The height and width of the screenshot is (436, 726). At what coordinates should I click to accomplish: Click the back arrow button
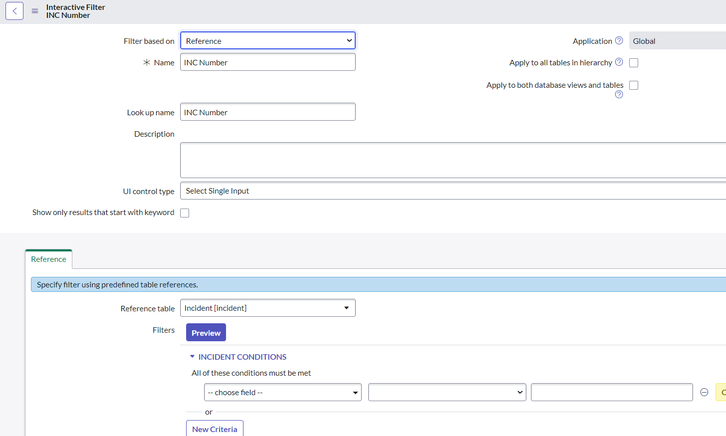tap(14, 11)
